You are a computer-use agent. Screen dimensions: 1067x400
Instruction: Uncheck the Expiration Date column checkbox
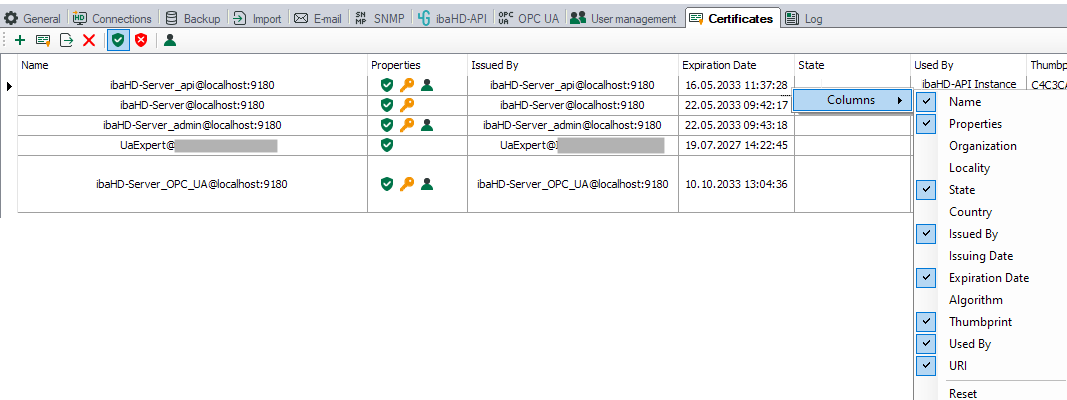point(926,278)
